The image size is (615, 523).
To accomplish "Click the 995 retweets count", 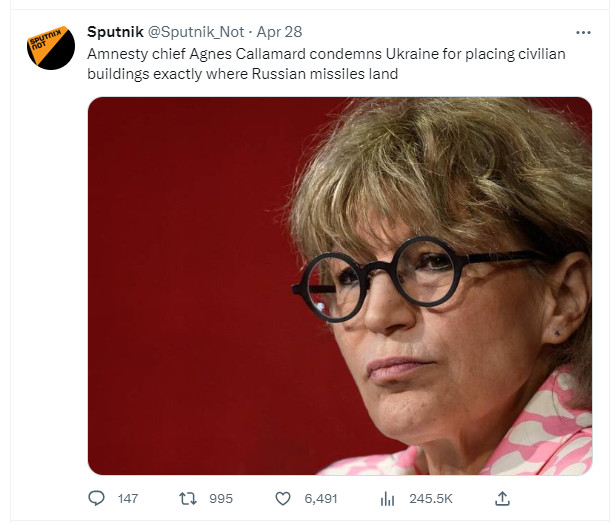I will pos(223,498).
